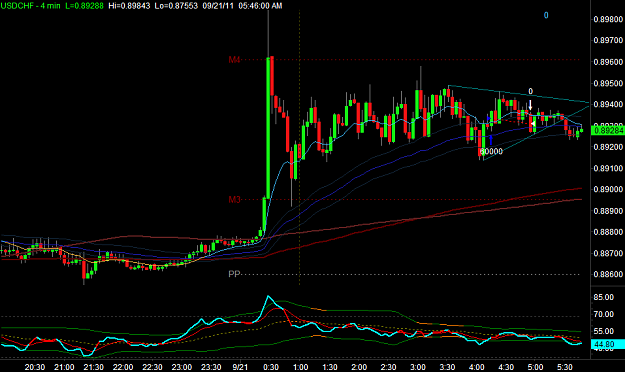This screenshot has width=625, height=372.
Task: Select the 0:30 time axis label
Action: (x=271, y=367)
